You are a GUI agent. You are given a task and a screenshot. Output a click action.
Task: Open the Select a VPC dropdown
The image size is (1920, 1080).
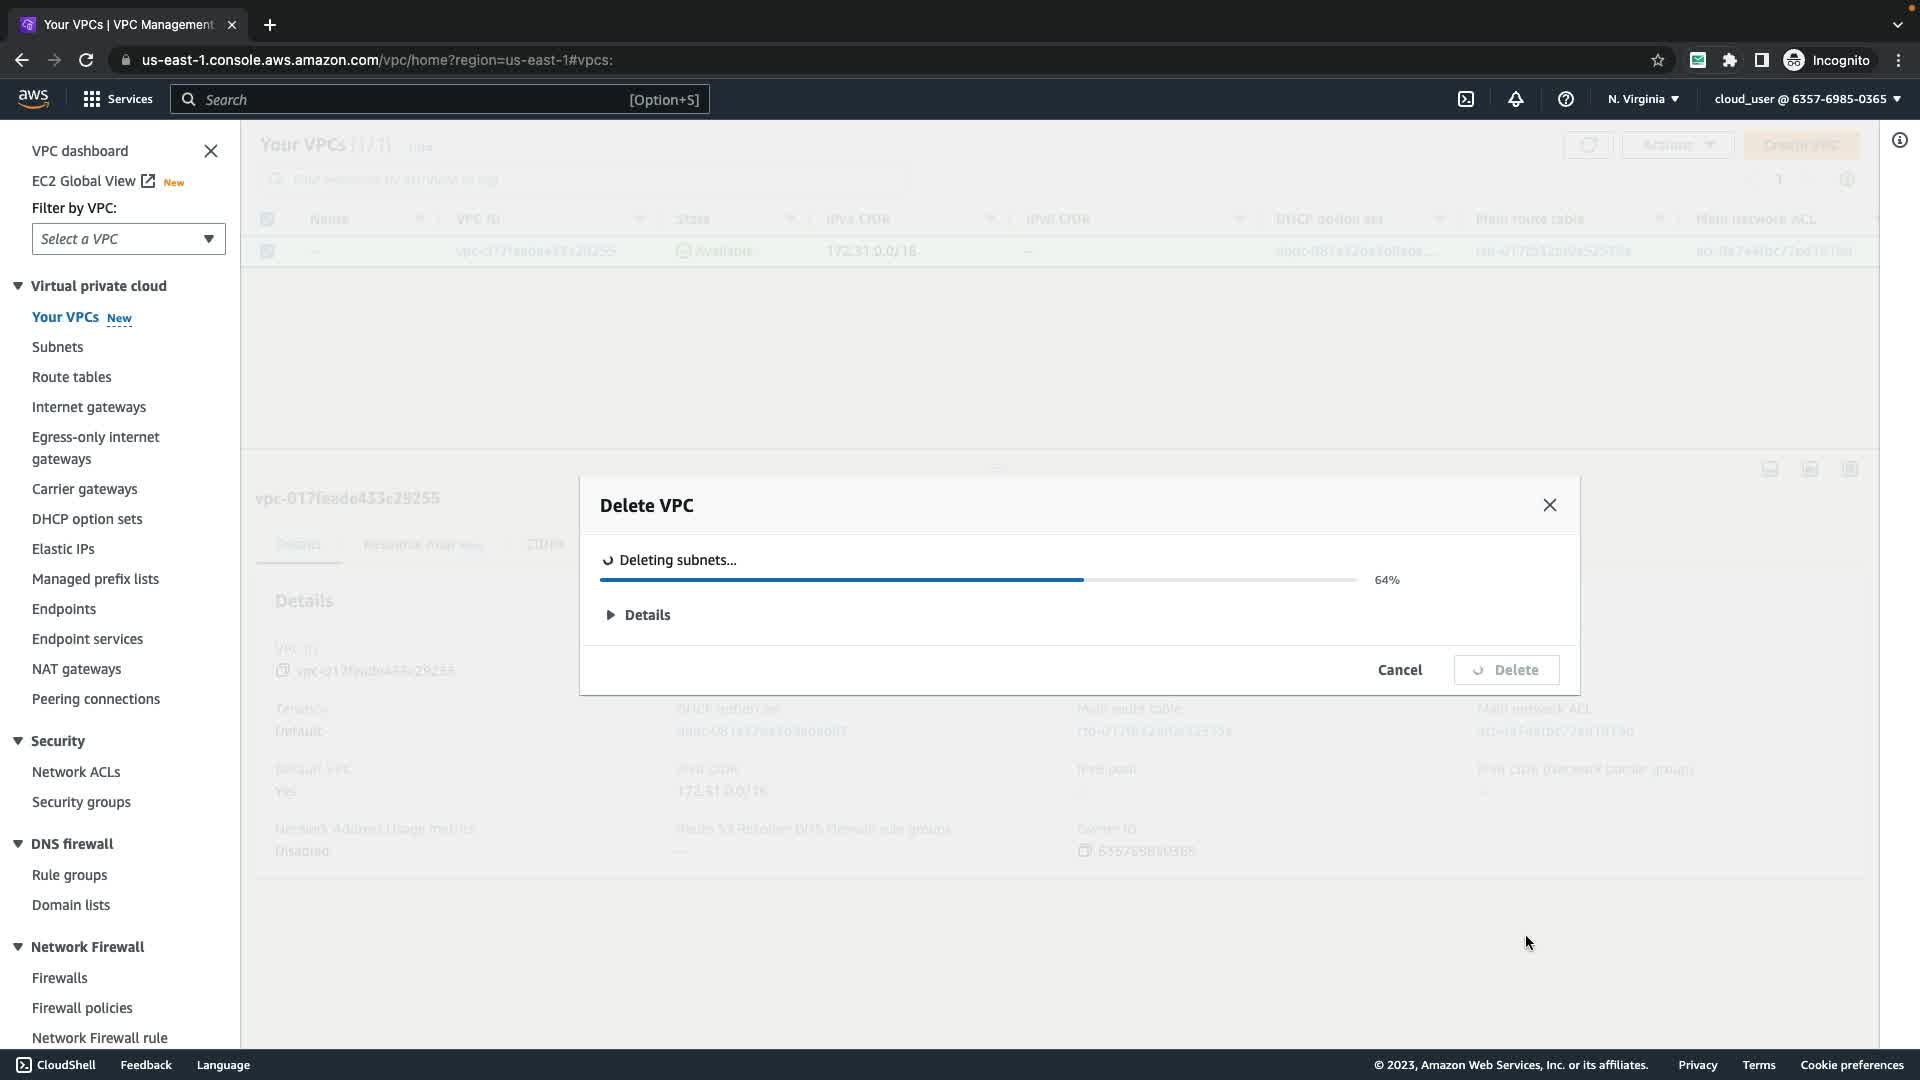tap(128, 239)
